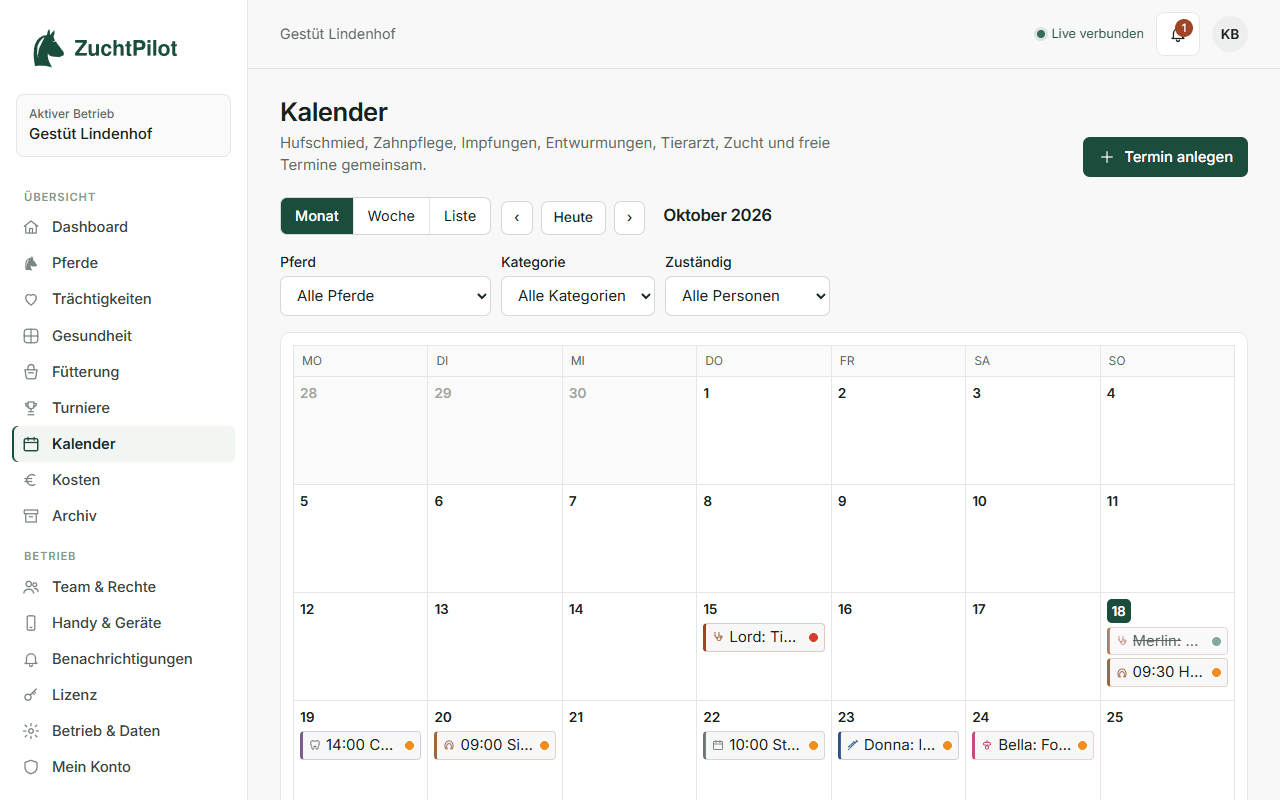
Task: Click the Team & Rechte people icon
Action: 31,587
